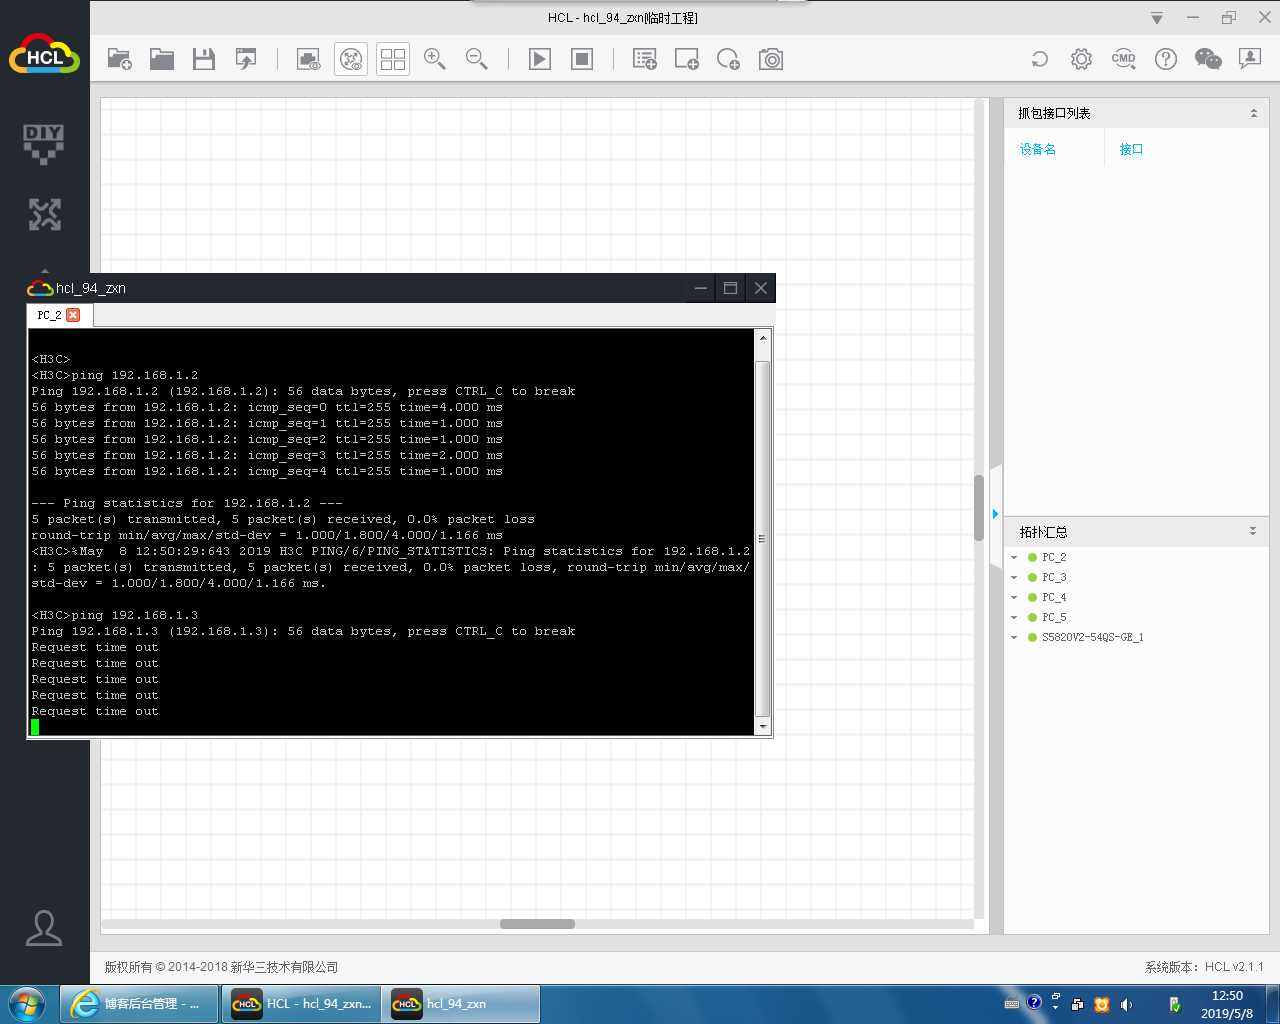Expand the PC_2 tree node
Image resolution: width=1280 pixels, height=1024 pixels.
(x=1014, y=558)
